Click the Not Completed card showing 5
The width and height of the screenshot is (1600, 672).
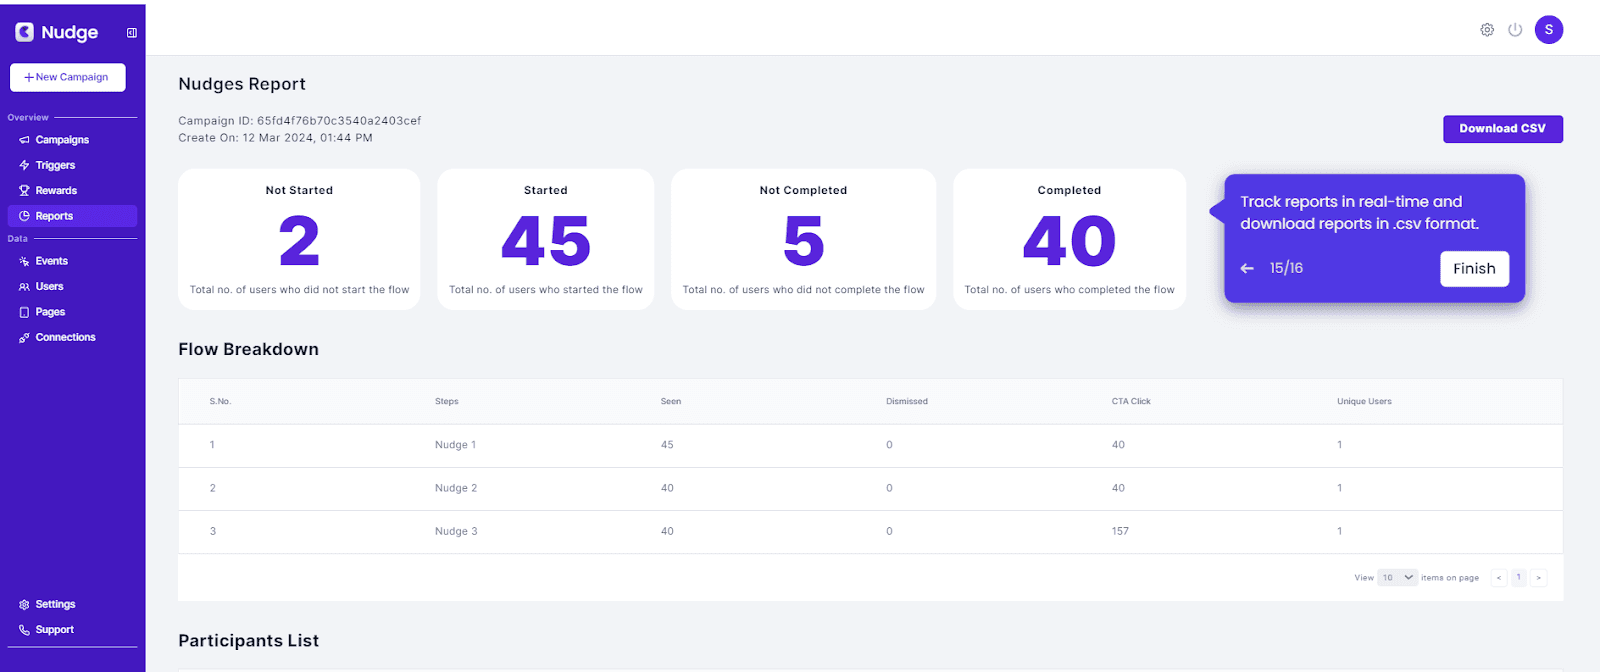tap(803, 239)
